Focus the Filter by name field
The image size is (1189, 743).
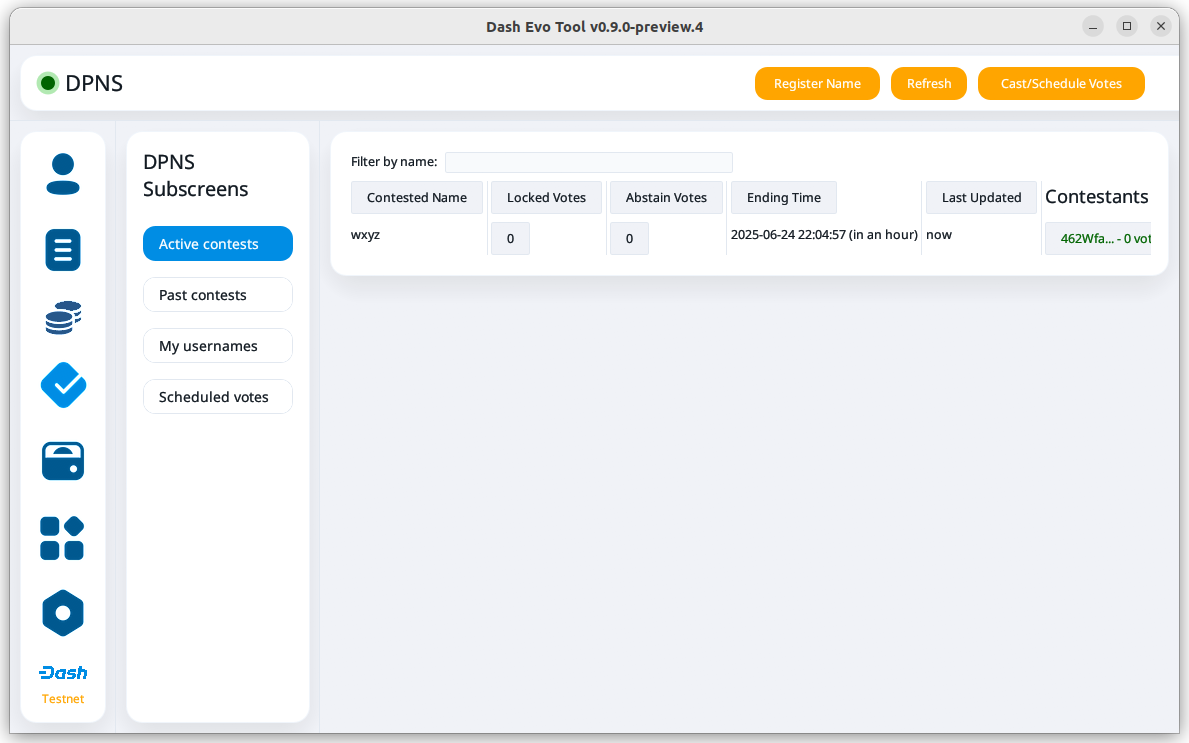click(x=588, y=162)
